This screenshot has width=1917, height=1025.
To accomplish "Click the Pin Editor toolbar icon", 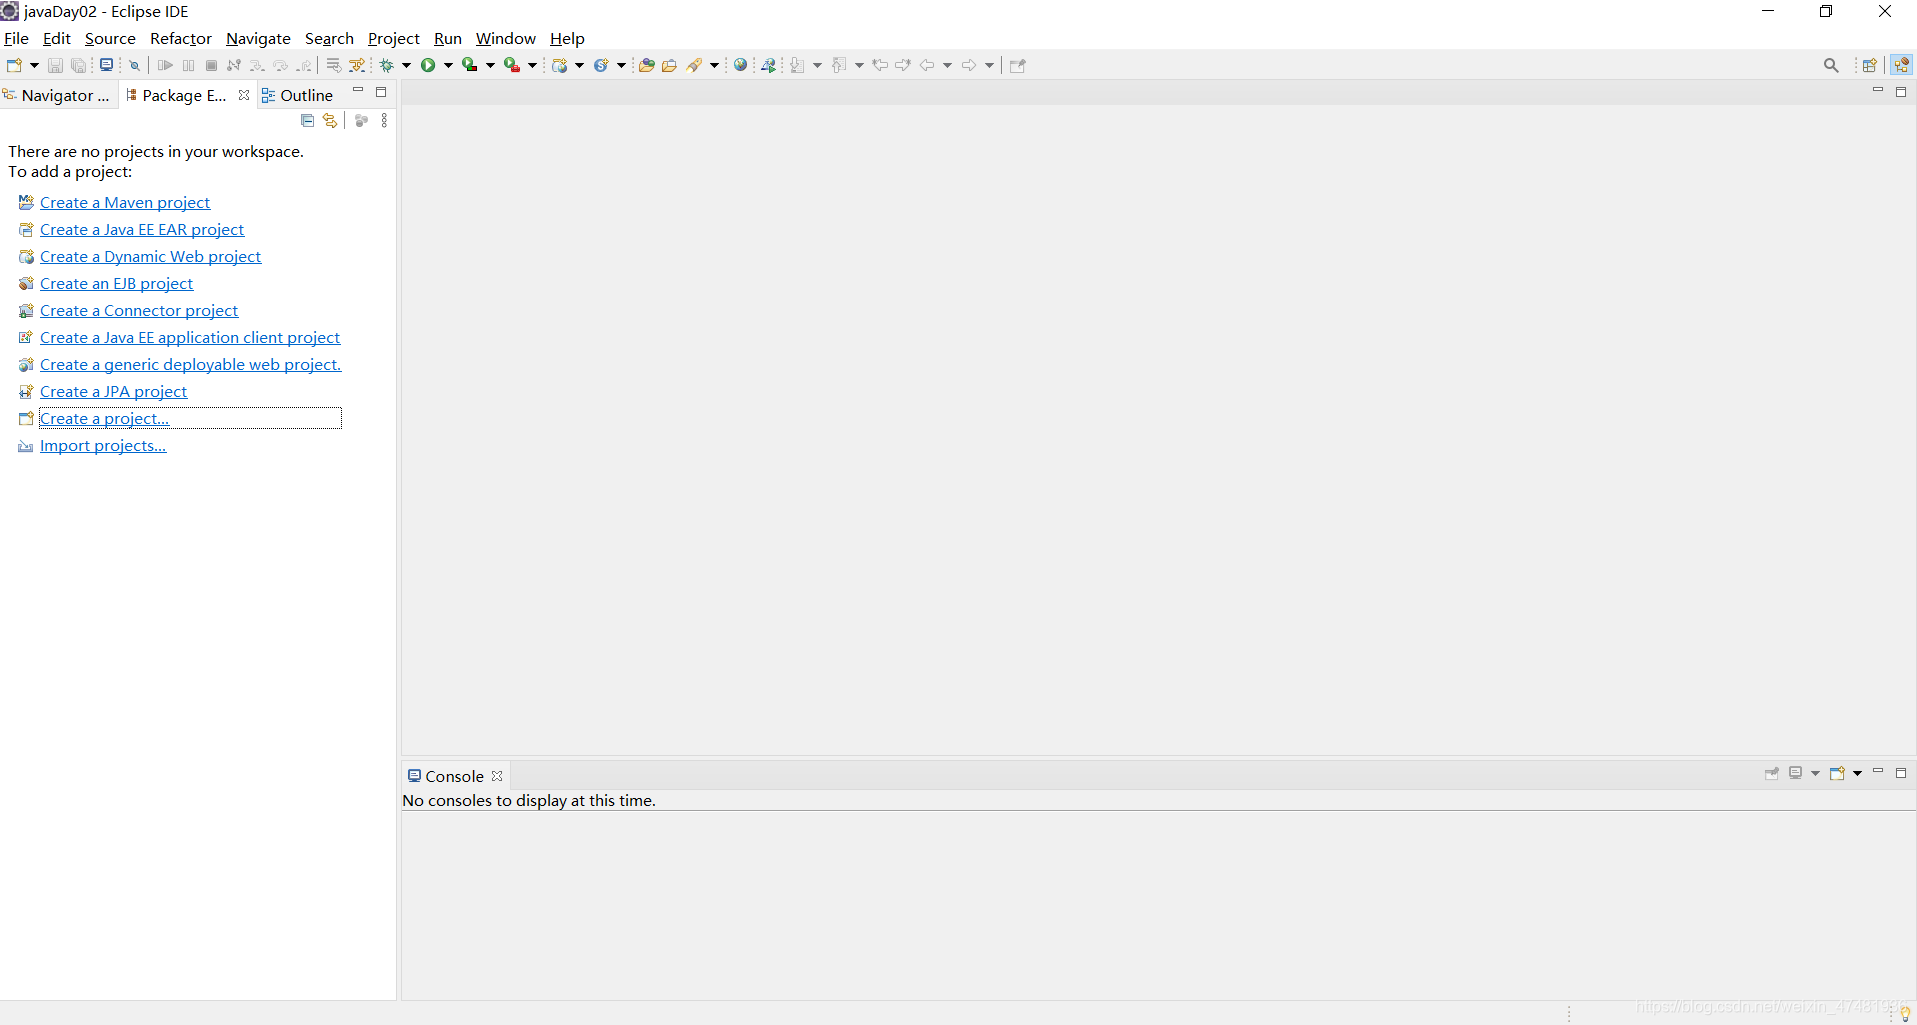I will coord(1018,66).
